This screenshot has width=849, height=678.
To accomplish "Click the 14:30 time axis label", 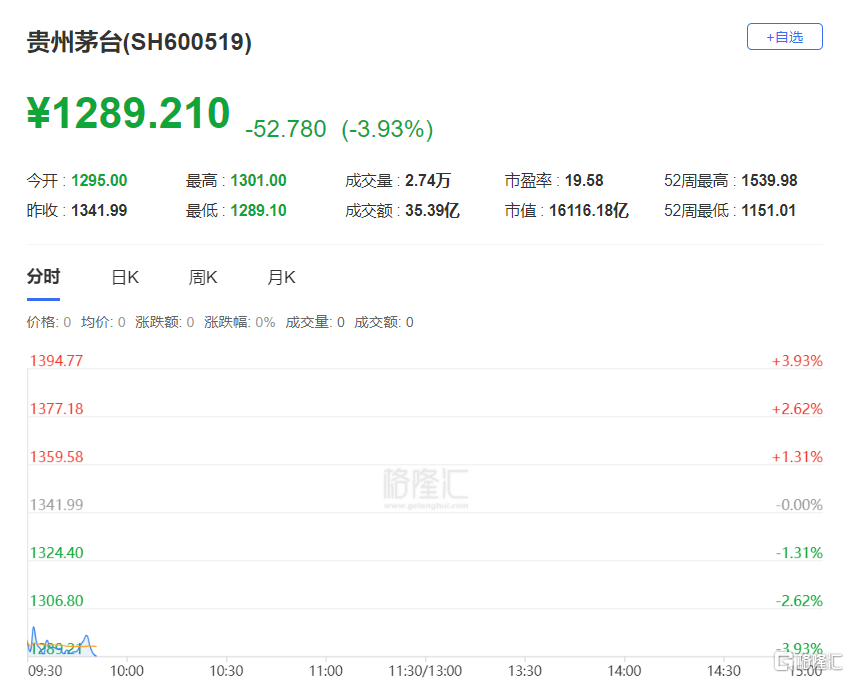I will pyautogui.click(x=724, y=671).
